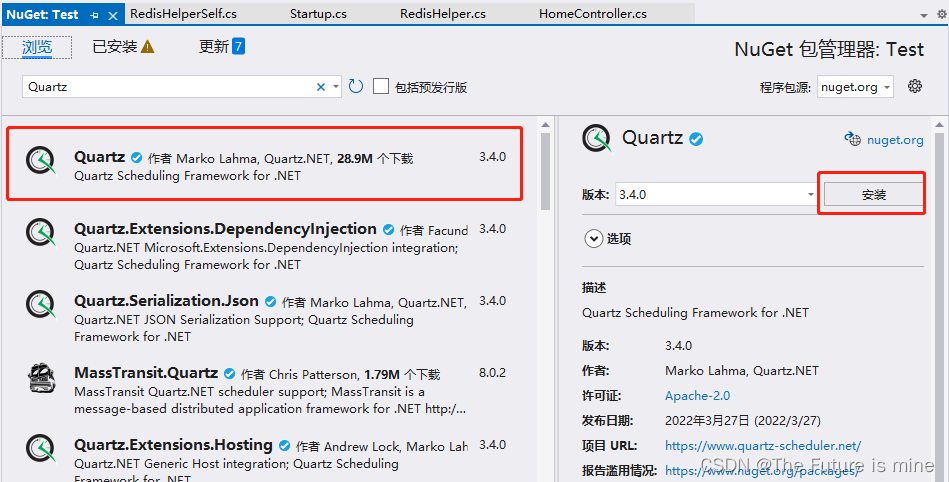Click NuGet 包管理器: Test title

click(829, 49)
